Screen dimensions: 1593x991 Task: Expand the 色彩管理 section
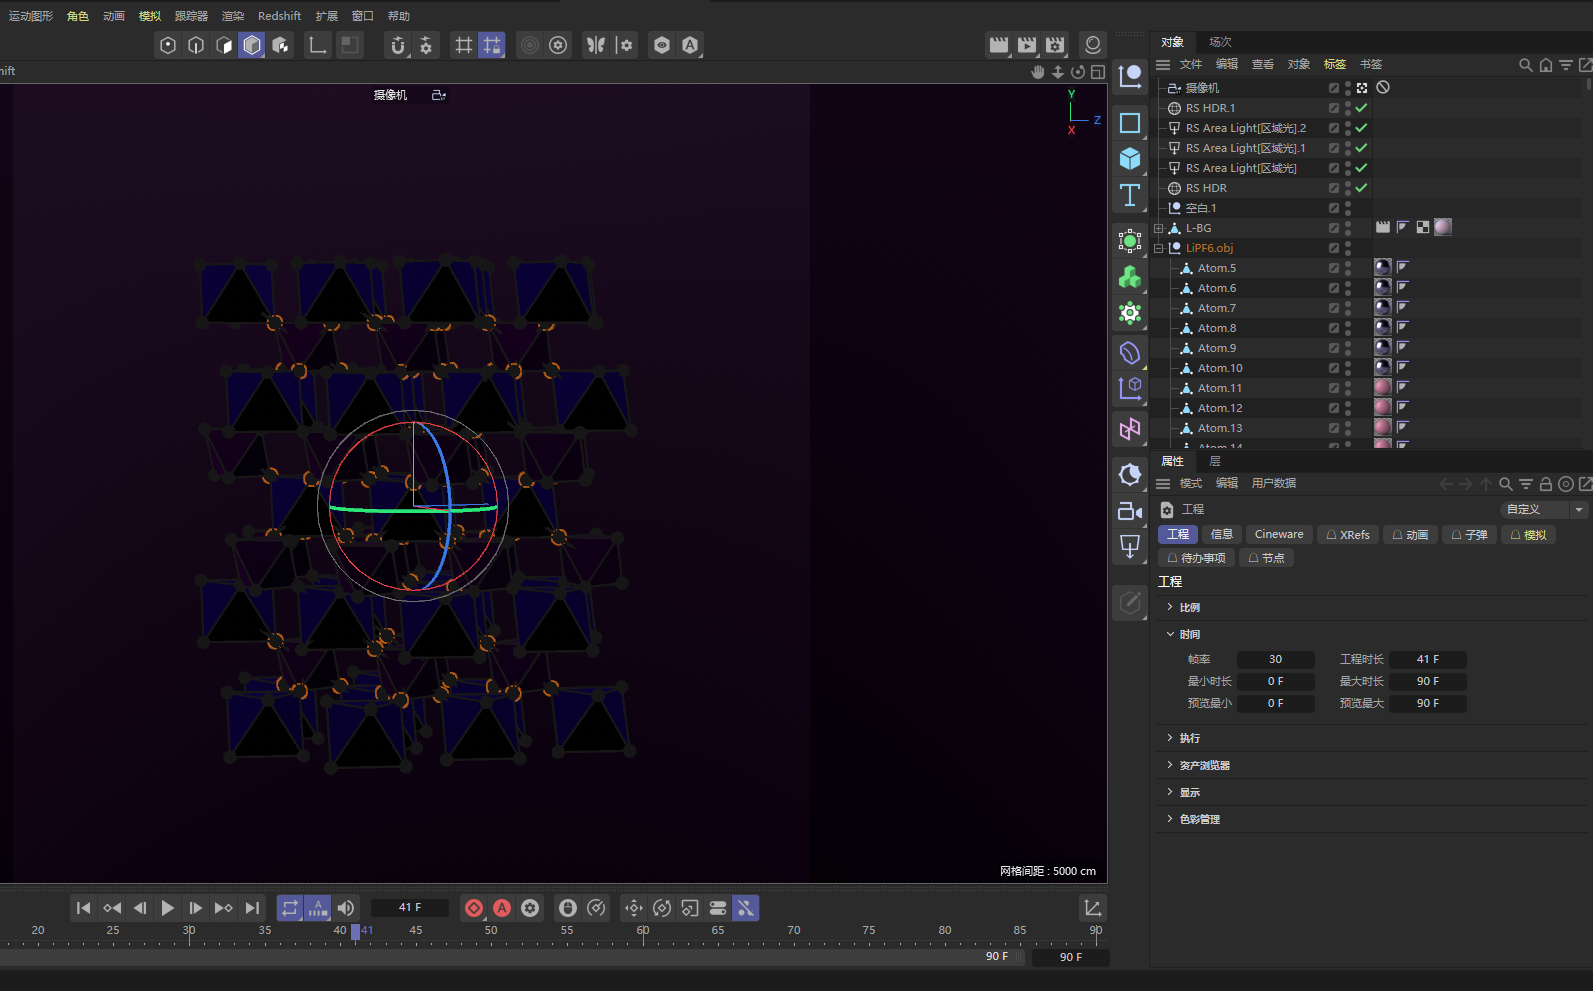(x=1170, y=819)
